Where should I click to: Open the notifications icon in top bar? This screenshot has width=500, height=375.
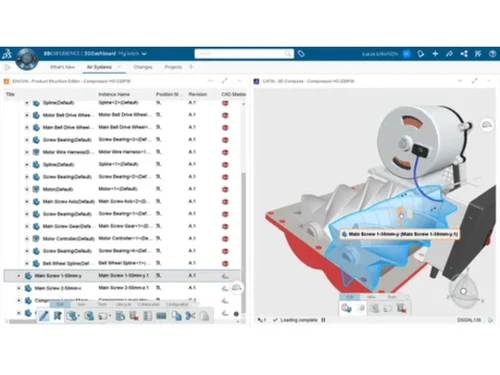[421, 54]
